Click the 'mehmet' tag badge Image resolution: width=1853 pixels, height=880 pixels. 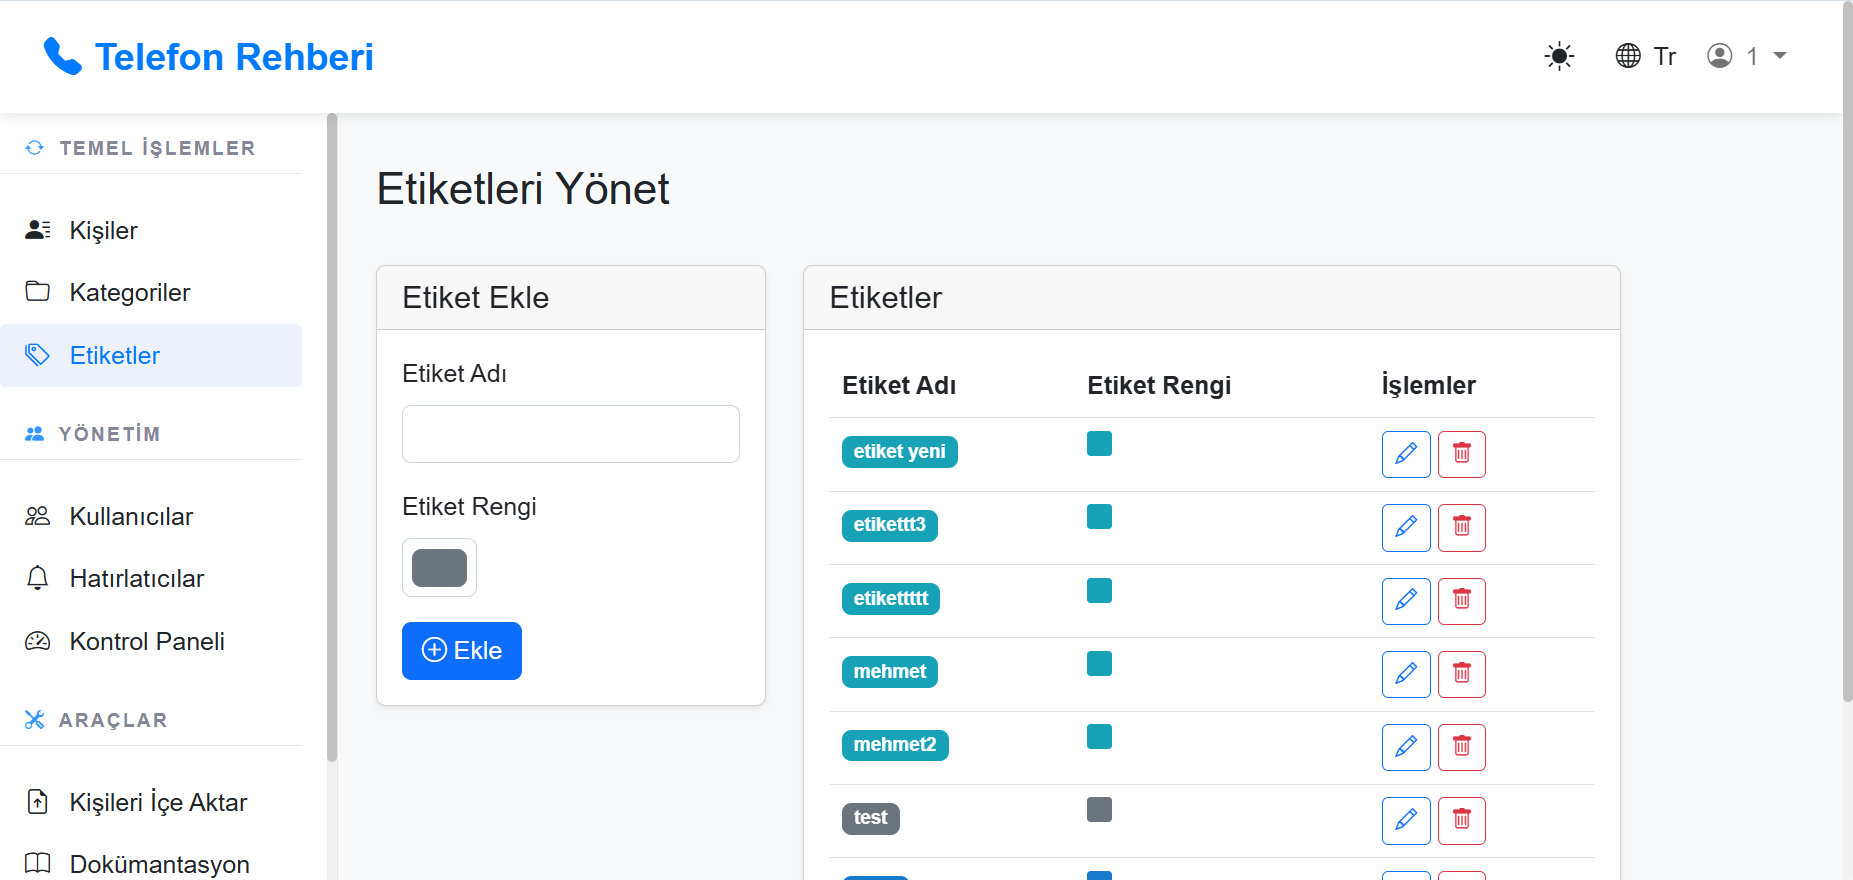[x=889, y=672]
